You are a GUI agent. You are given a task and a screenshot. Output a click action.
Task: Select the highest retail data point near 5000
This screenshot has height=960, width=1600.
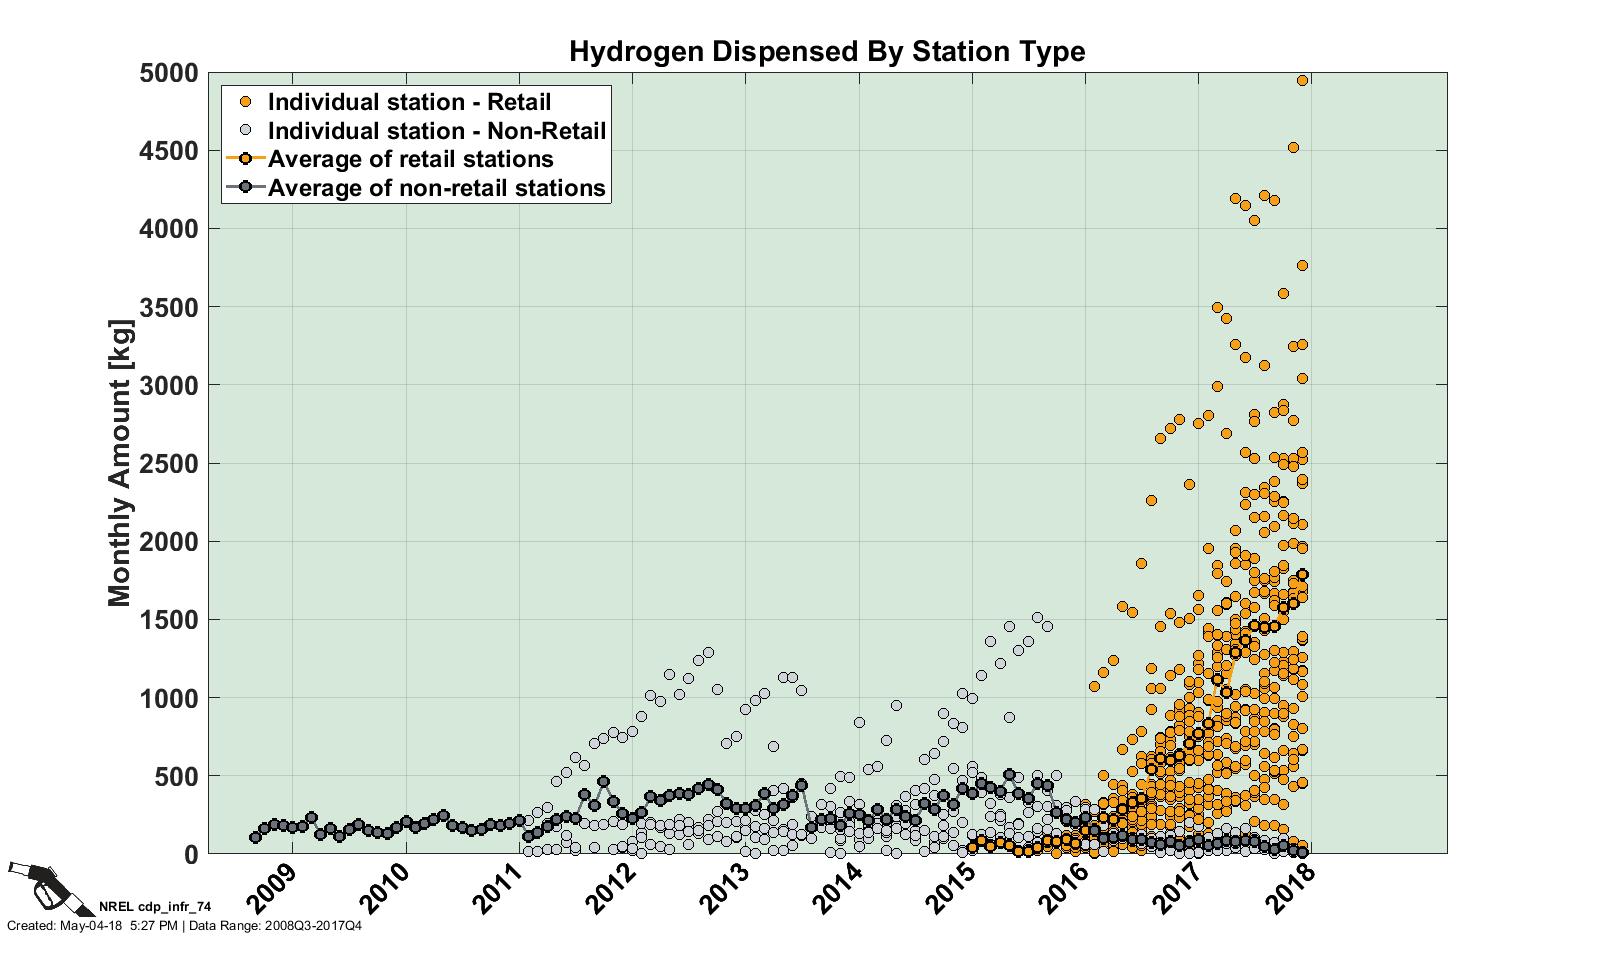tap(1302, 81)
